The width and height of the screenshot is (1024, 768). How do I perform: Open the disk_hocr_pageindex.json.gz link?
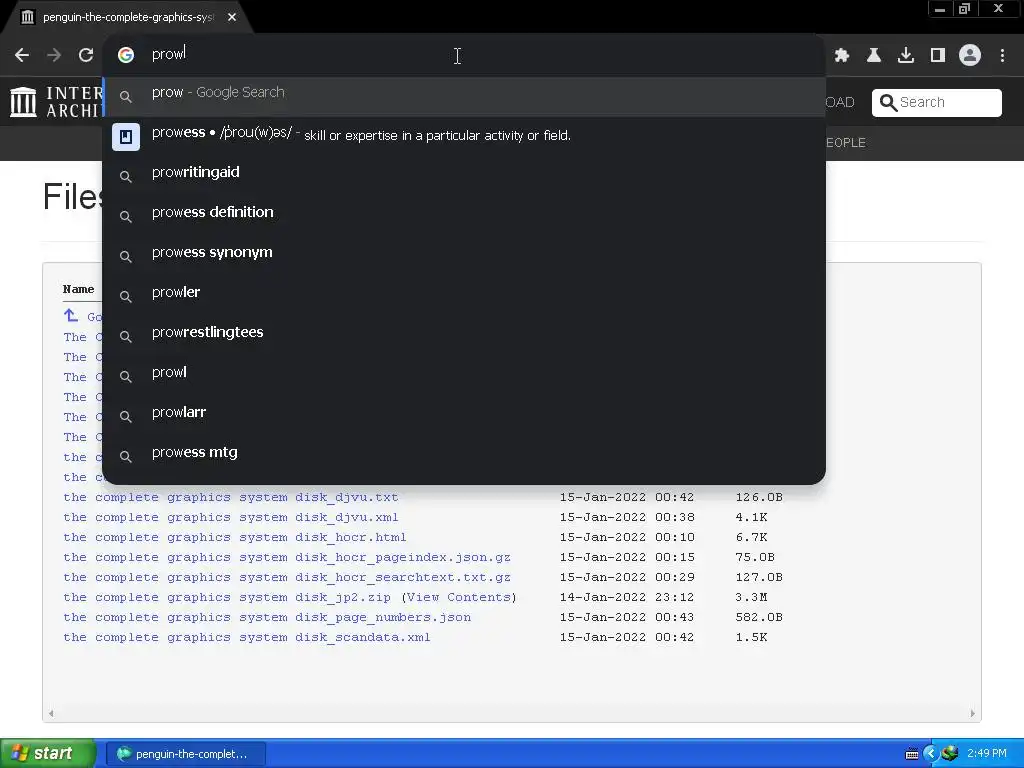[287, 557]
